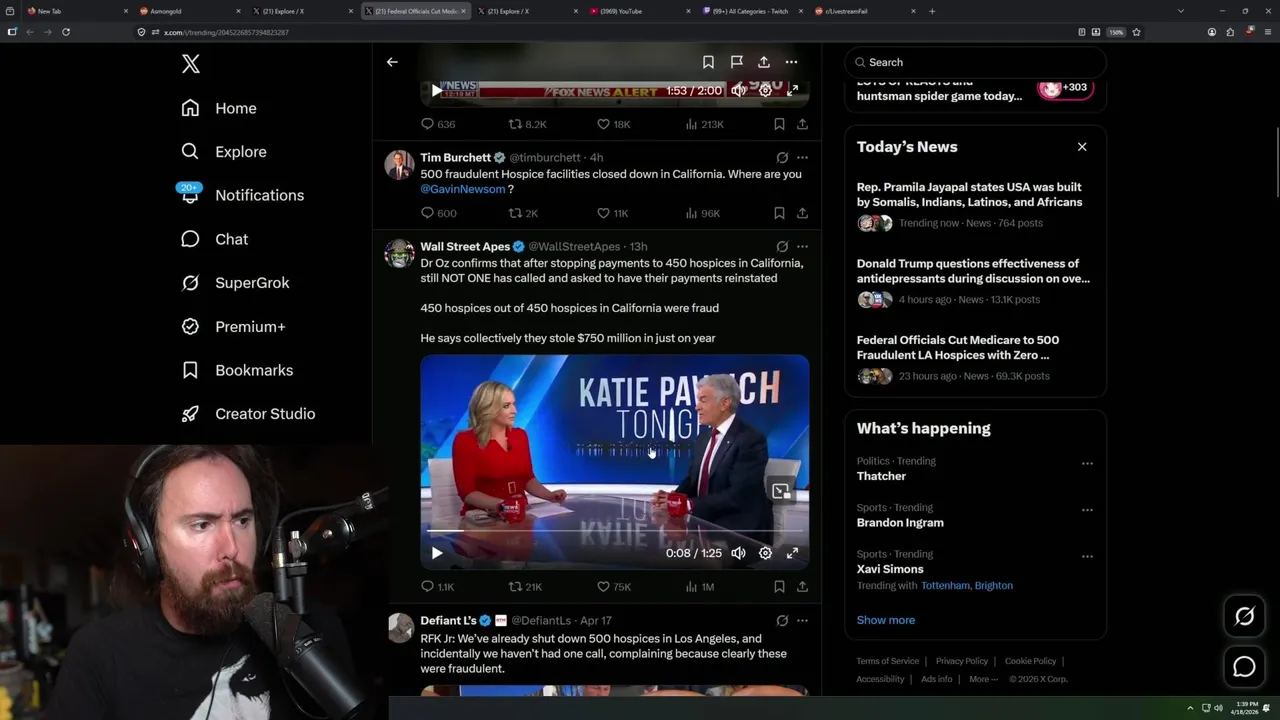The image size is (1280, 720).
Task: Open Federal Officials Cut Medicare news story
Action: [975, 359]
